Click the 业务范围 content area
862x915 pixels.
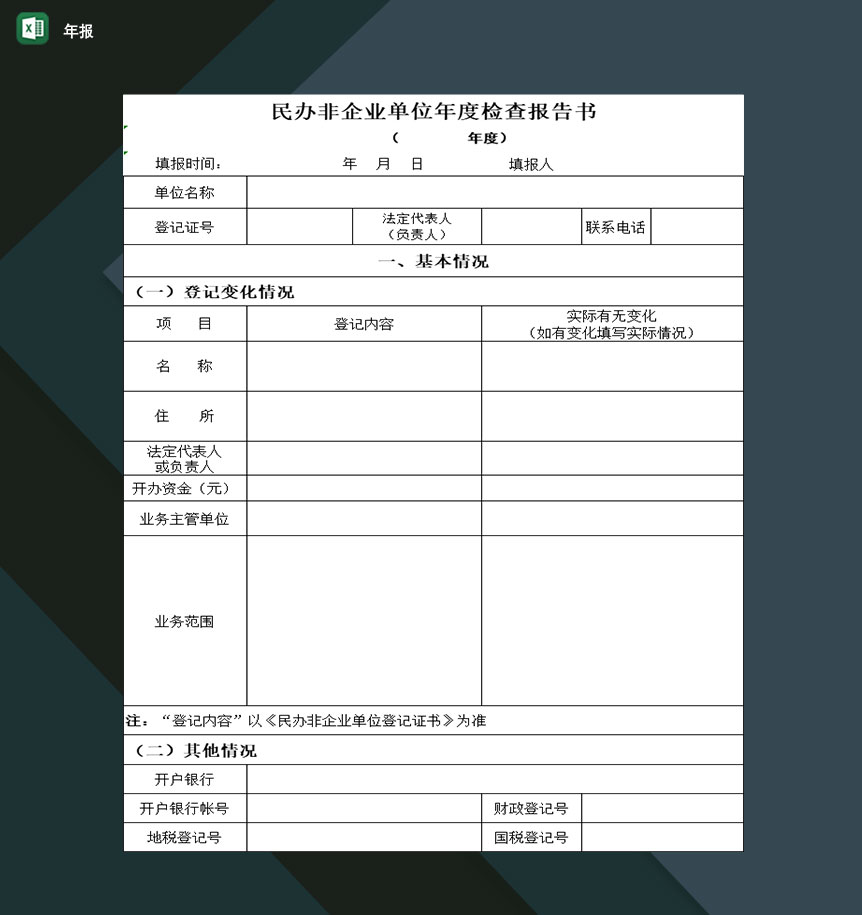pyautogui.click(x=364, y=618)
